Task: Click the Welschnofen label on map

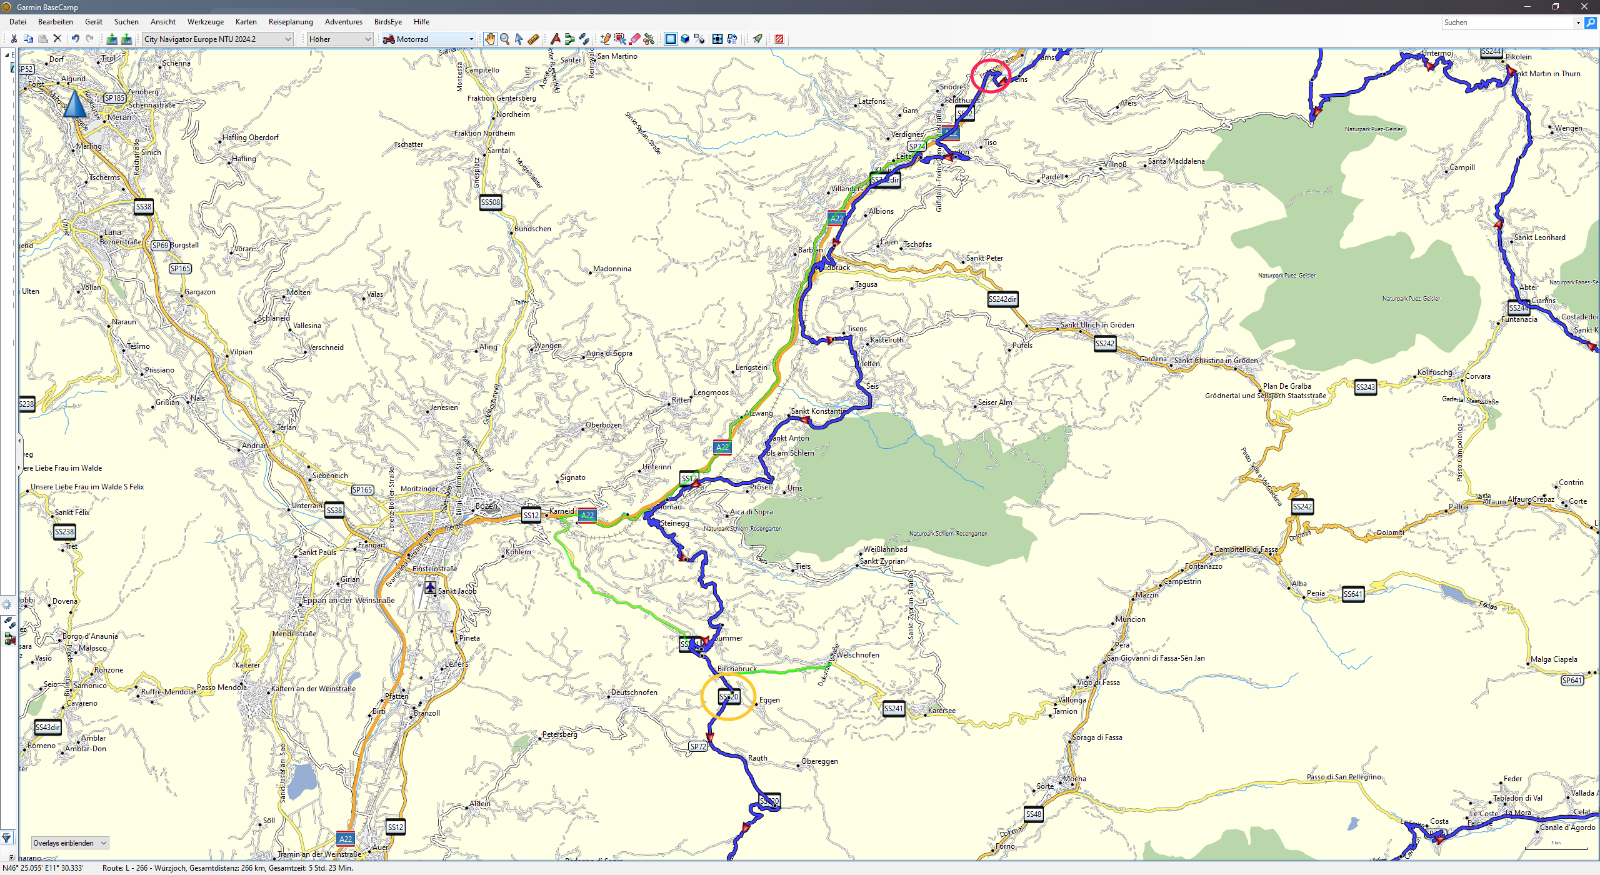Action: [858, 655]
